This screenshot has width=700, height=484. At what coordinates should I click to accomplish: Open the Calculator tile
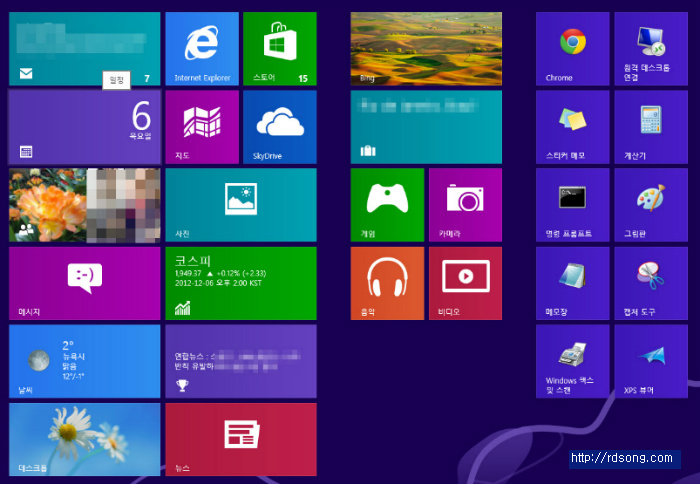[650, 126]
